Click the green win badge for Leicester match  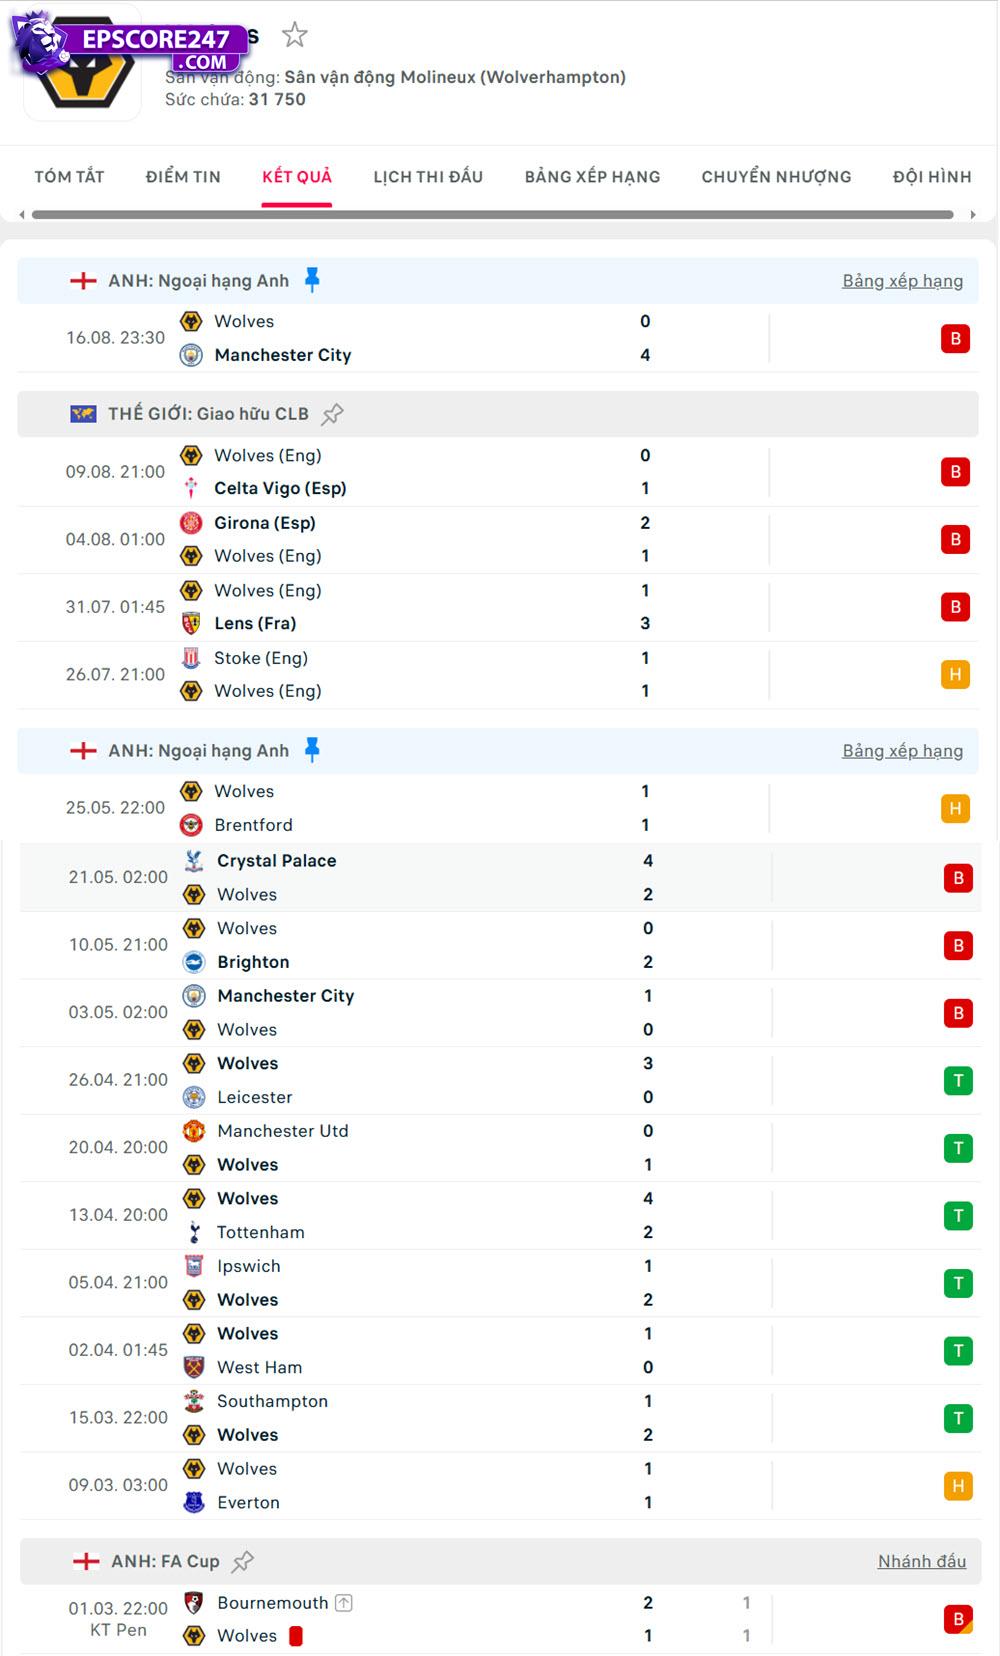point(958,1080)
